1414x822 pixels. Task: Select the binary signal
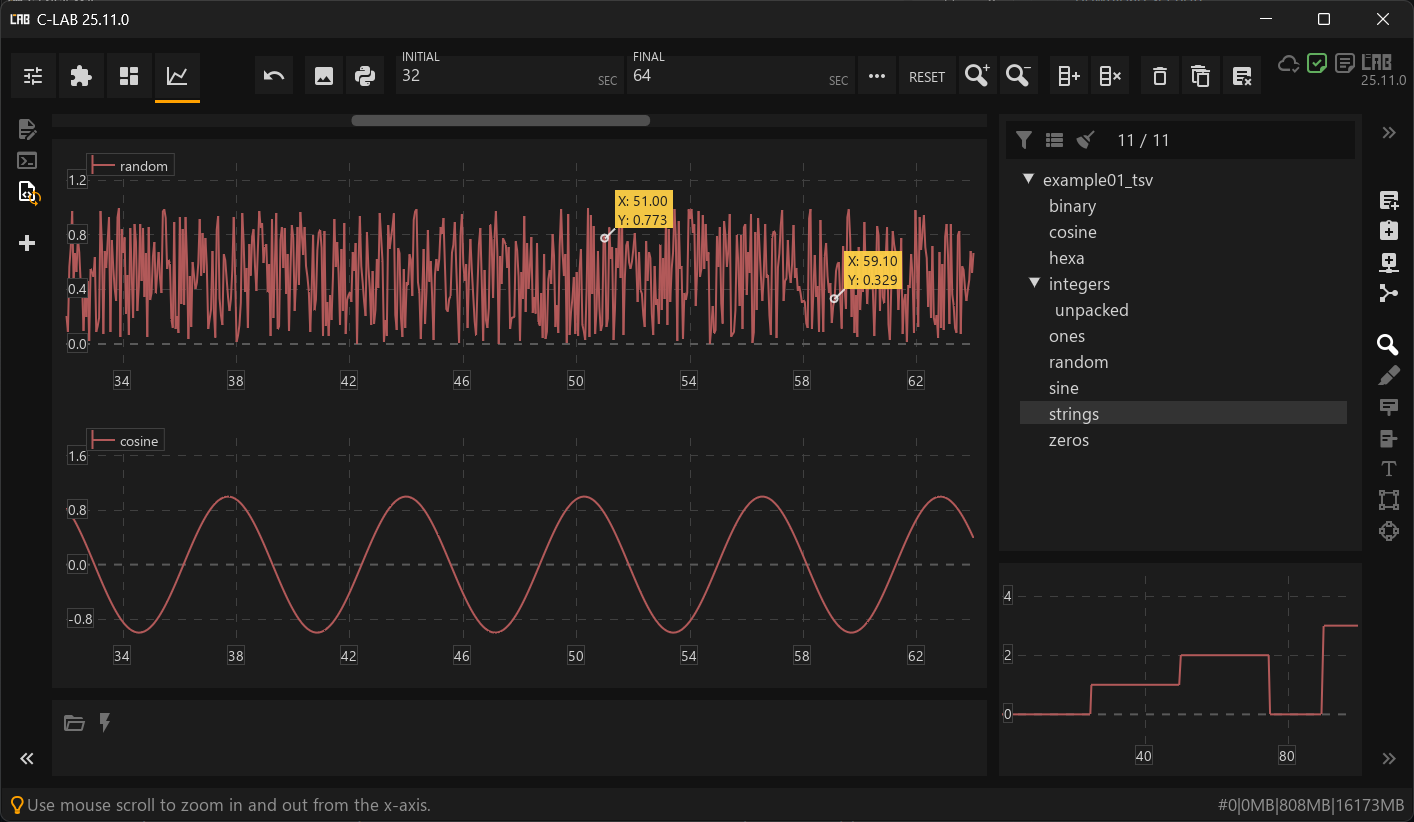click(x=1072, y=206)
